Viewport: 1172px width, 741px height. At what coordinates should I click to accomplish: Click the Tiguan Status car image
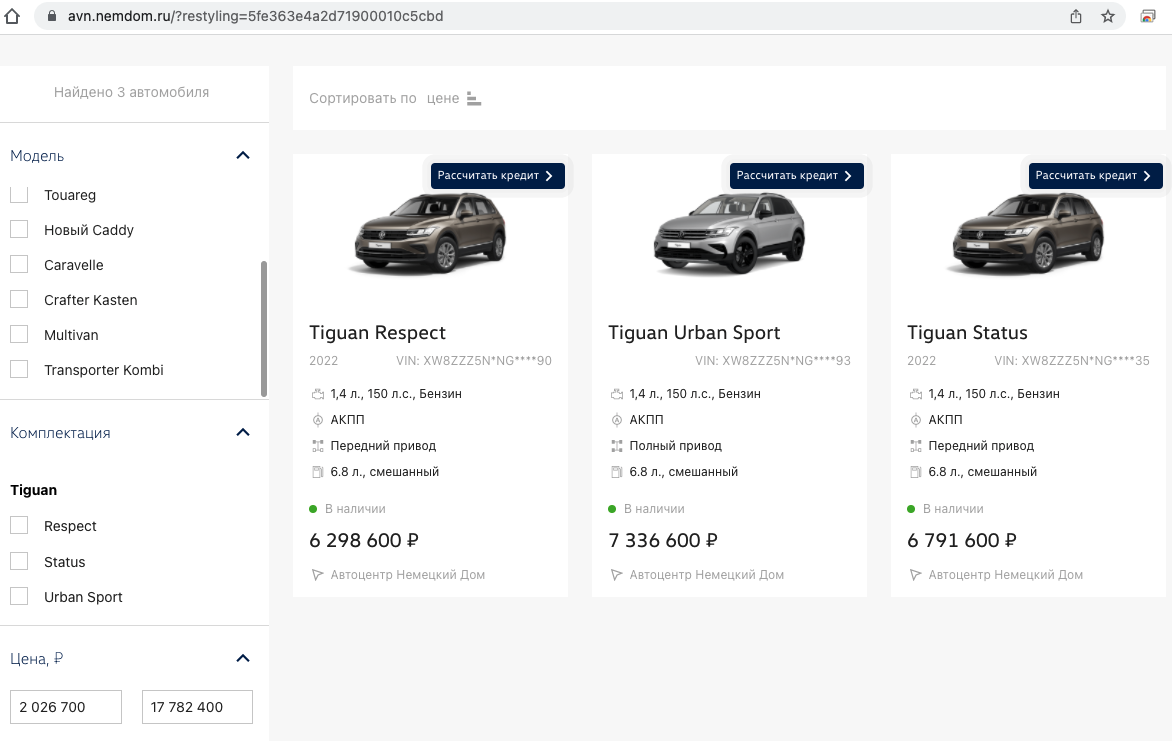pyautogui.click(x=1028, y=233)
